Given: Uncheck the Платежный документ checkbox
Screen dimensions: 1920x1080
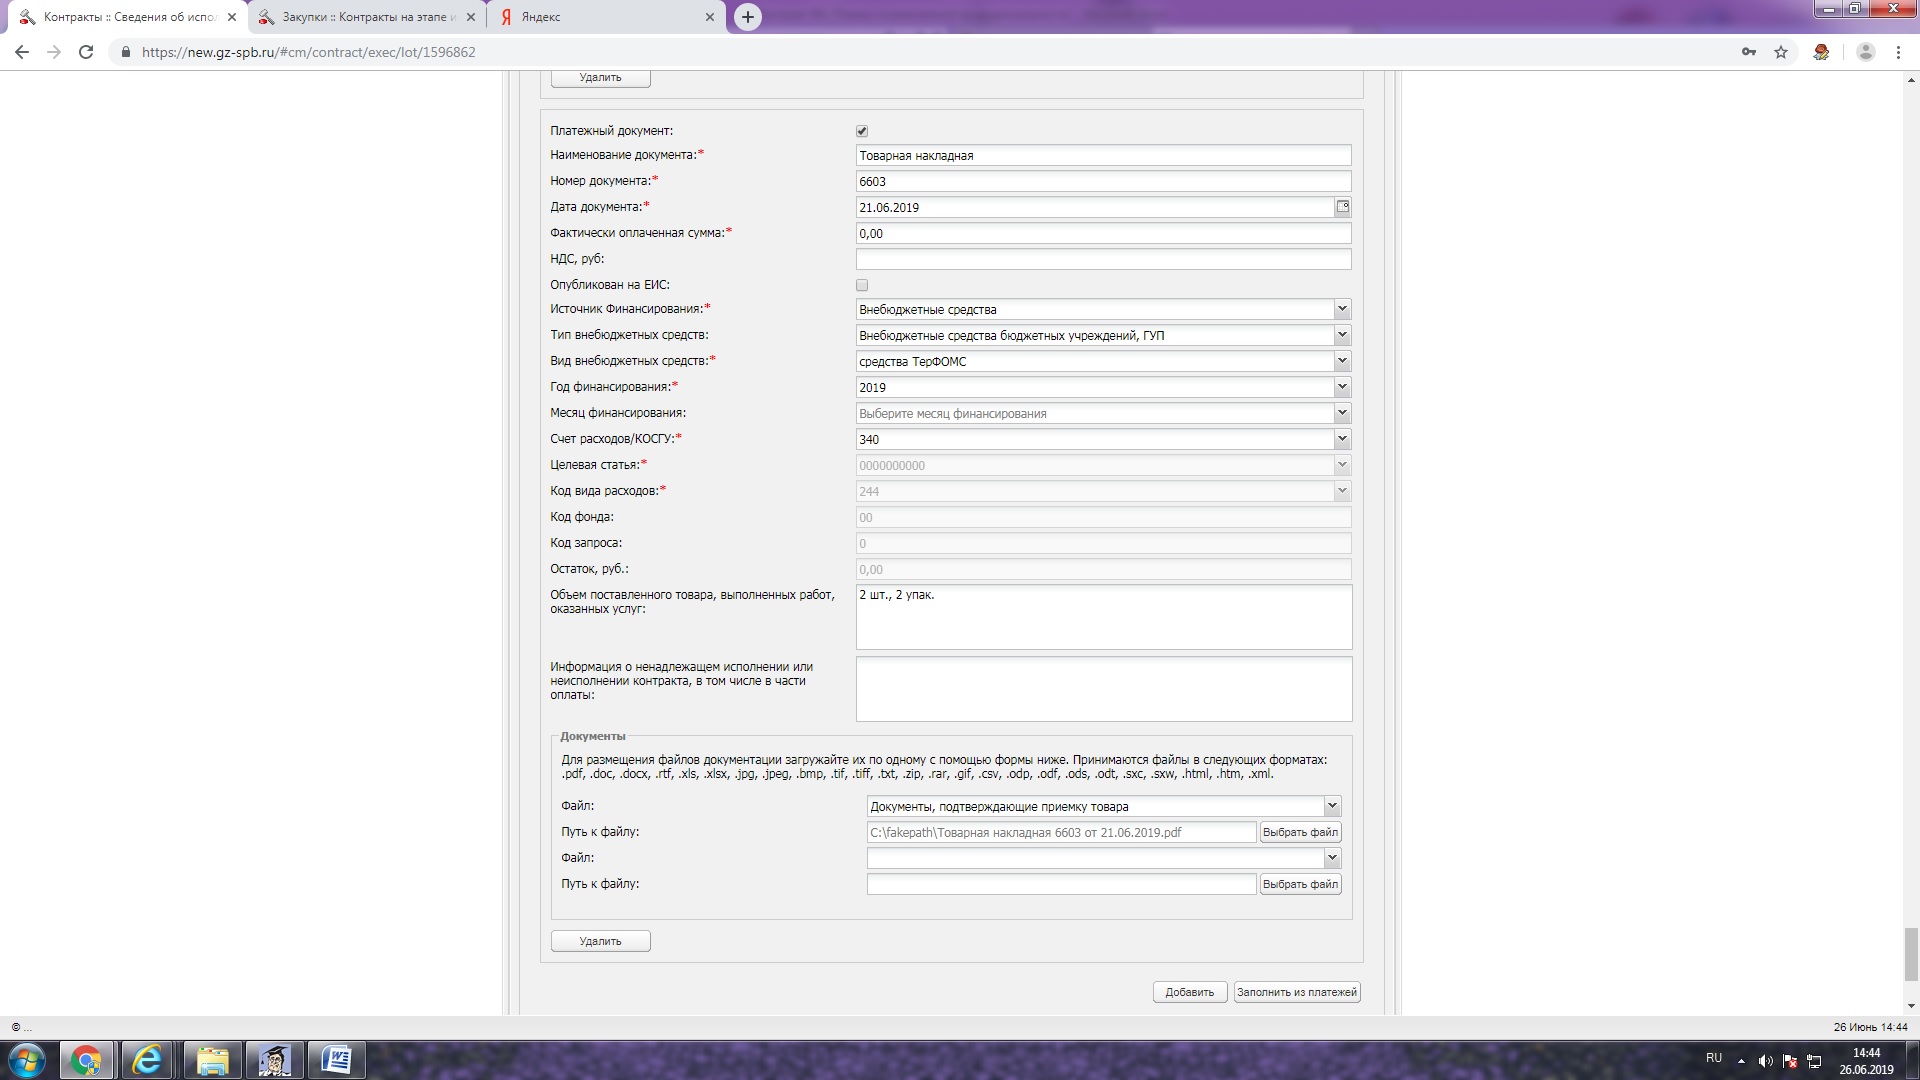Looking at the screenshot, I should point(862,131).
